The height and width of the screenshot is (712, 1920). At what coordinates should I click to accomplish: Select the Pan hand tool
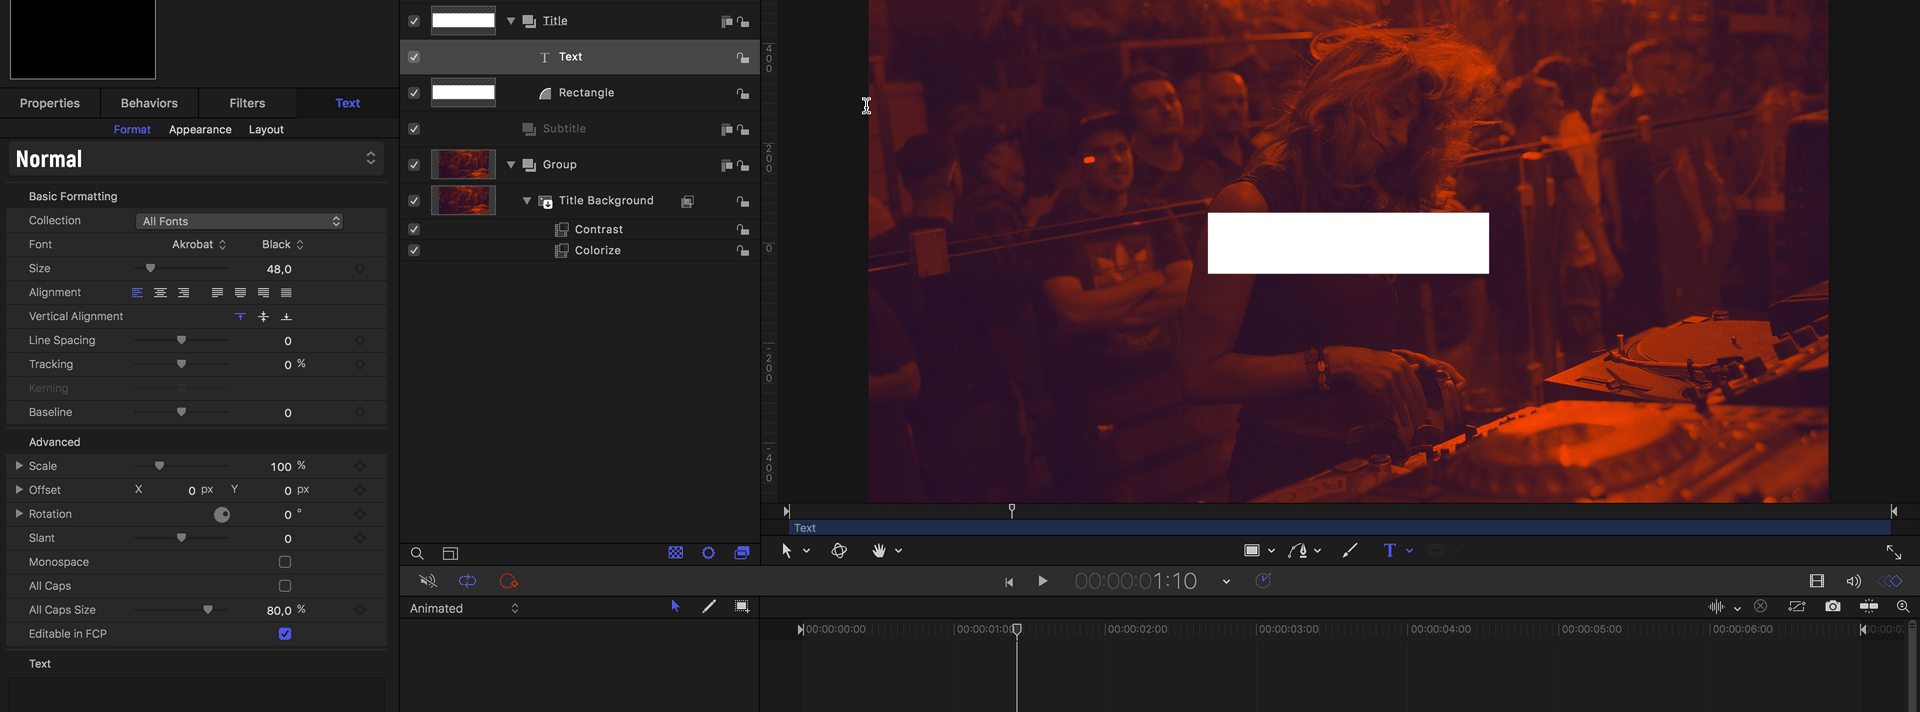point(879,550)
